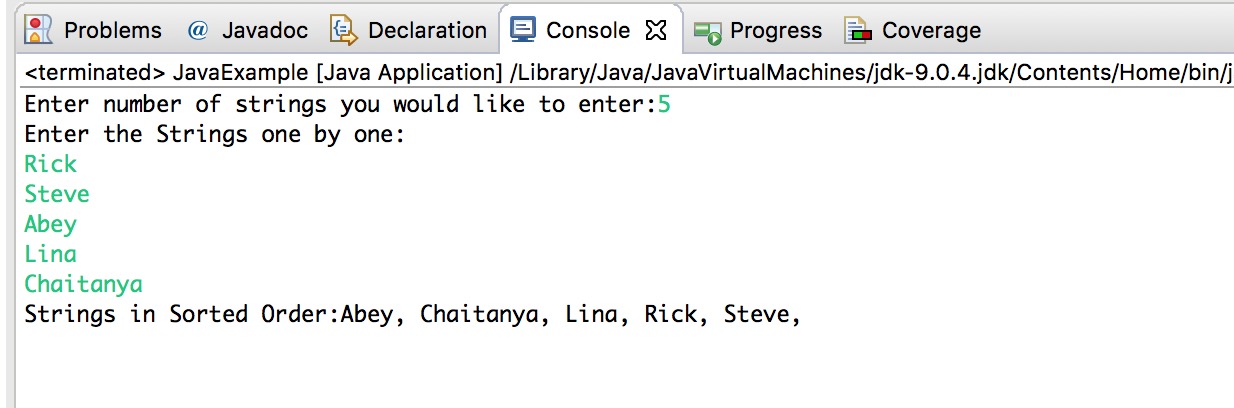This screenshot has height=408, width=1234.
Task: Click the Problems view icon
Action: coord(40,30)
